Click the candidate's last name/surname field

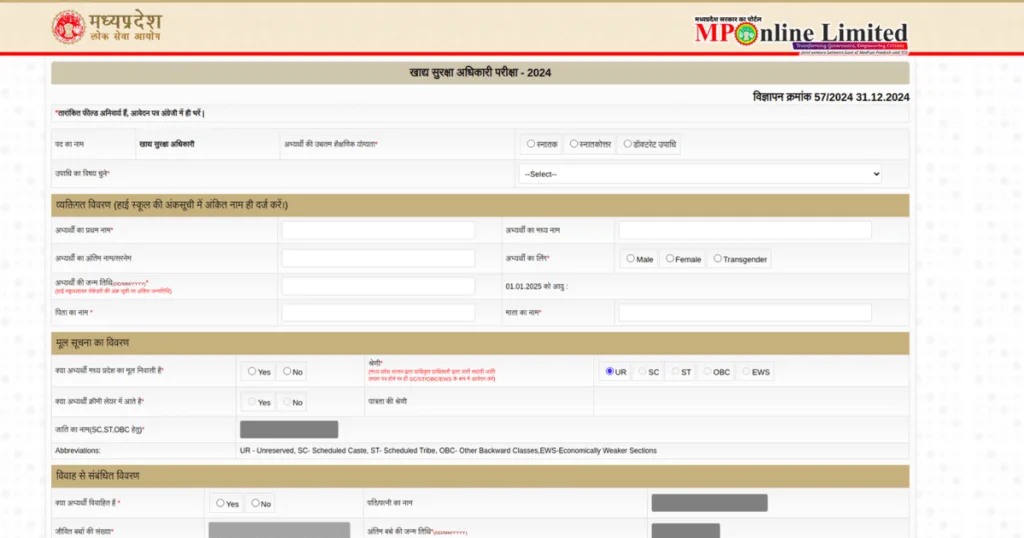(378, 258)
